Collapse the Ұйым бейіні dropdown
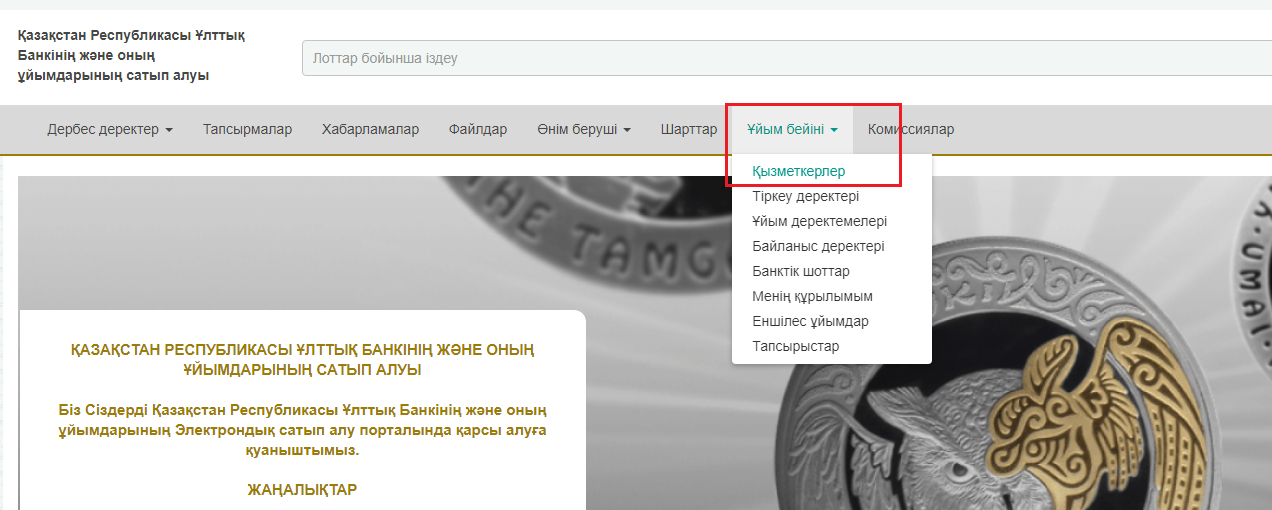The width and height of the screenshot is (1272, 510). click(792, 129)
